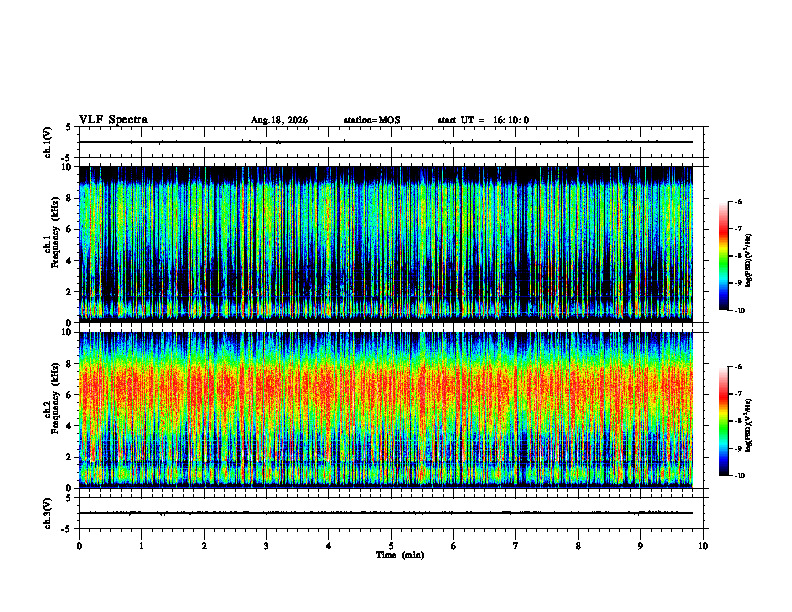Click the "ch.3(V)" waveform axis label
Screen dimensions: 792x612
pos(47,513)
